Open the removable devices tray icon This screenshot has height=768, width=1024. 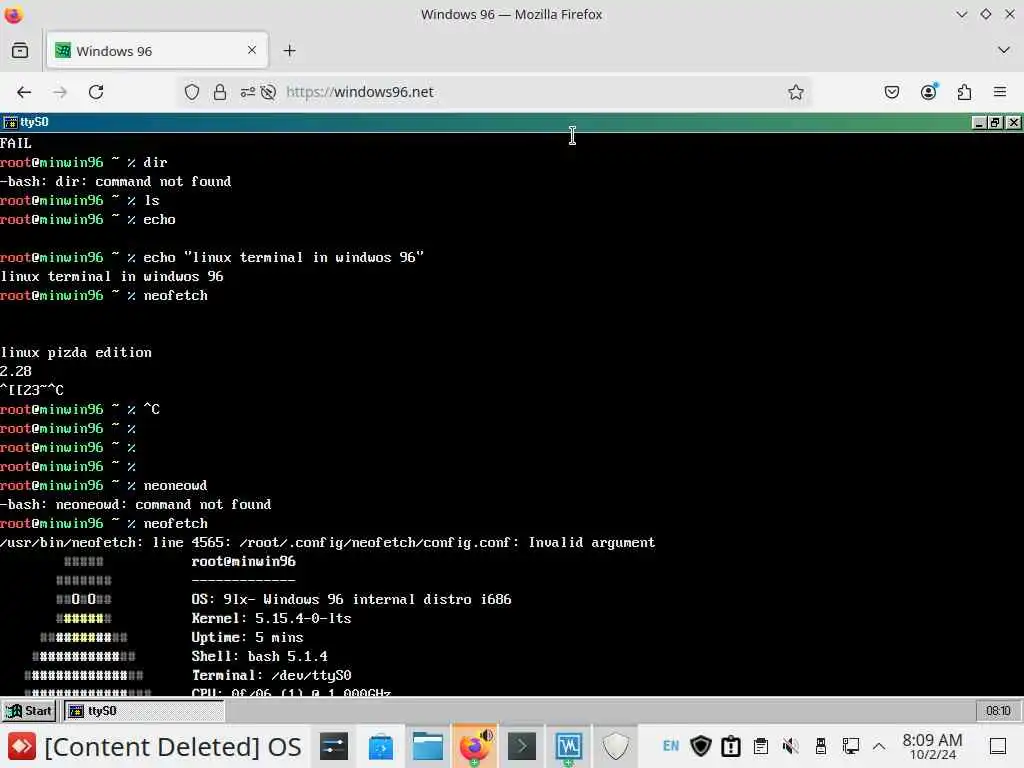click(x=821, y=746)
